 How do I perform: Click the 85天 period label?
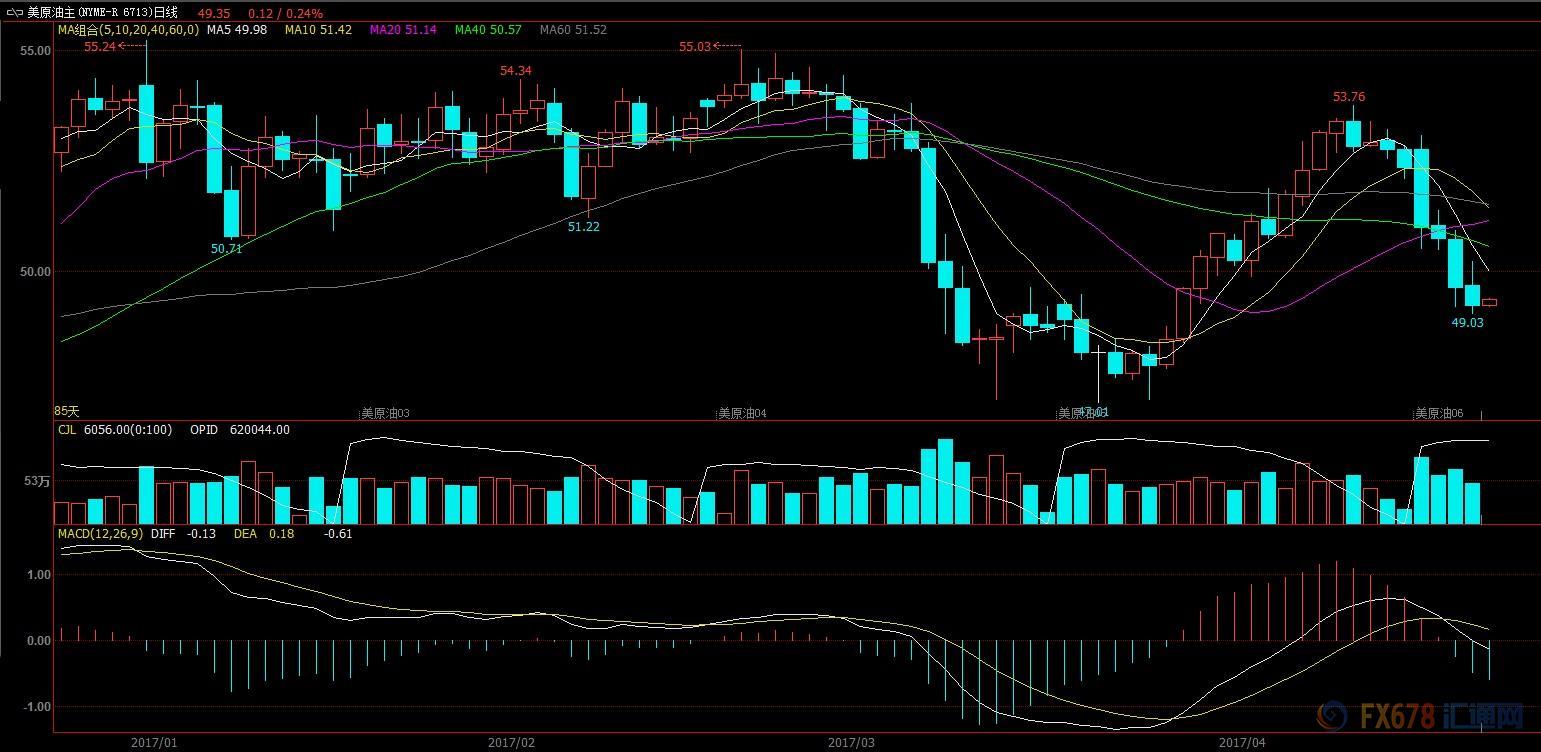[67, 411]
